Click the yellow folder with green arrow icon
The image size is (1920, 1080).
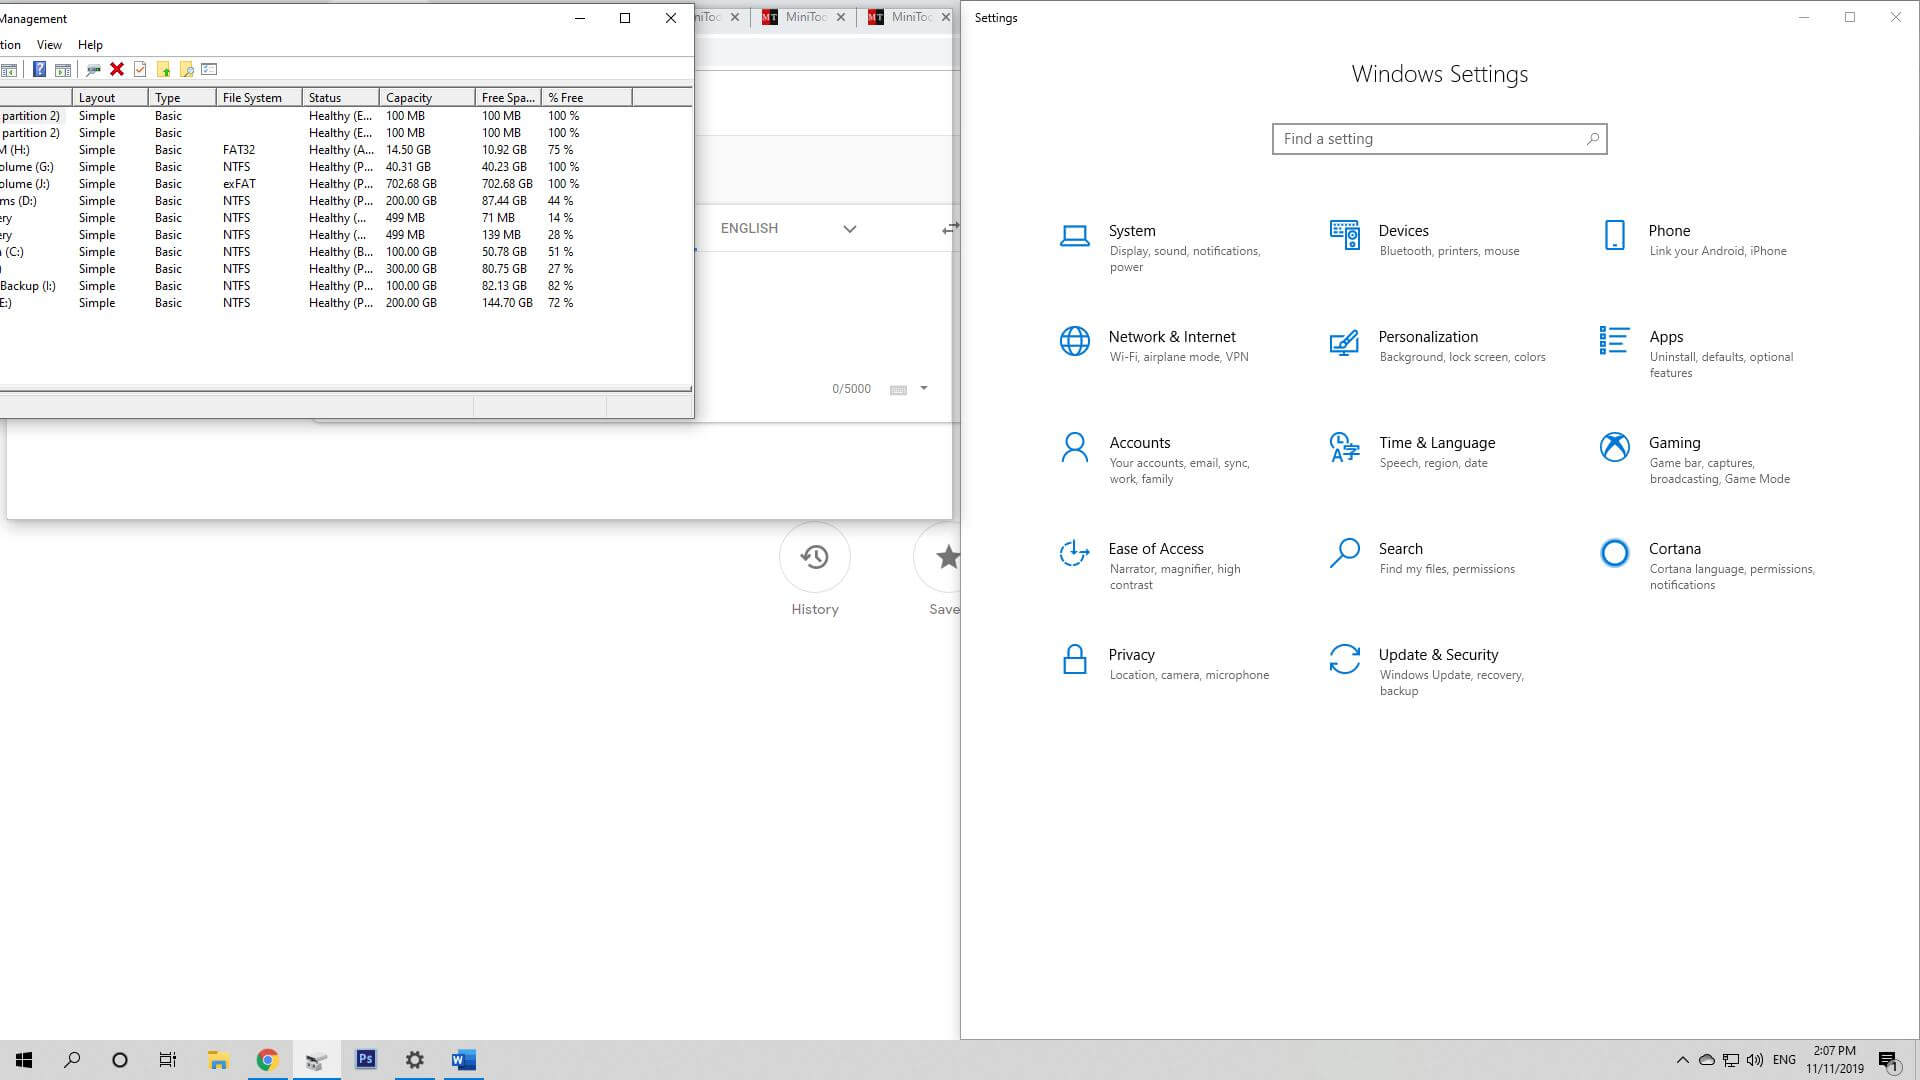pyautogui.click(x=164, y=69)
